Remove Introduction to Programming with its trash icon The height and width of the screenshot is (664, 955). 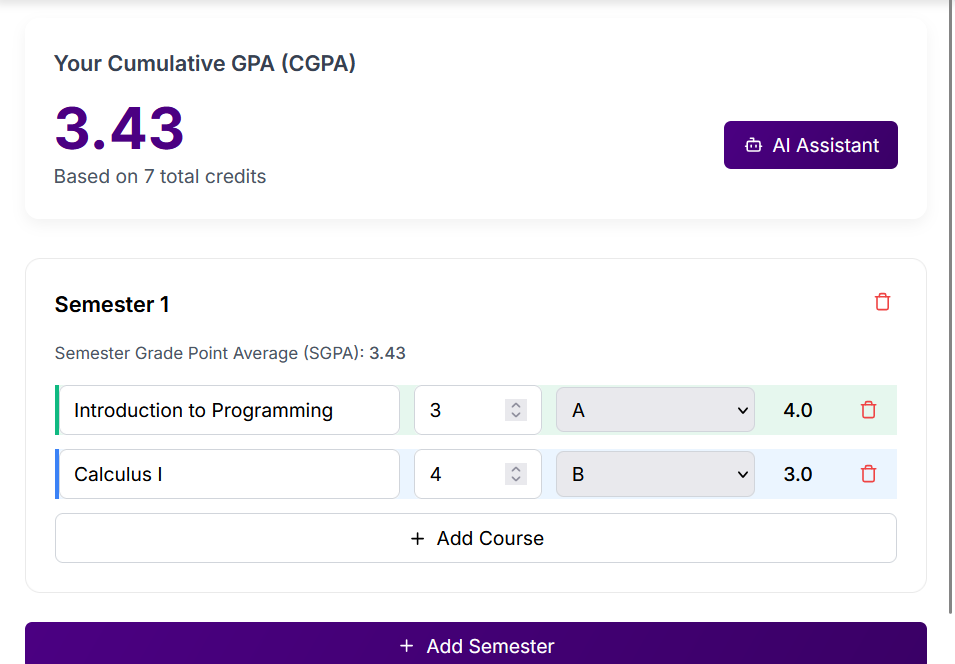(x=867, y=410)
